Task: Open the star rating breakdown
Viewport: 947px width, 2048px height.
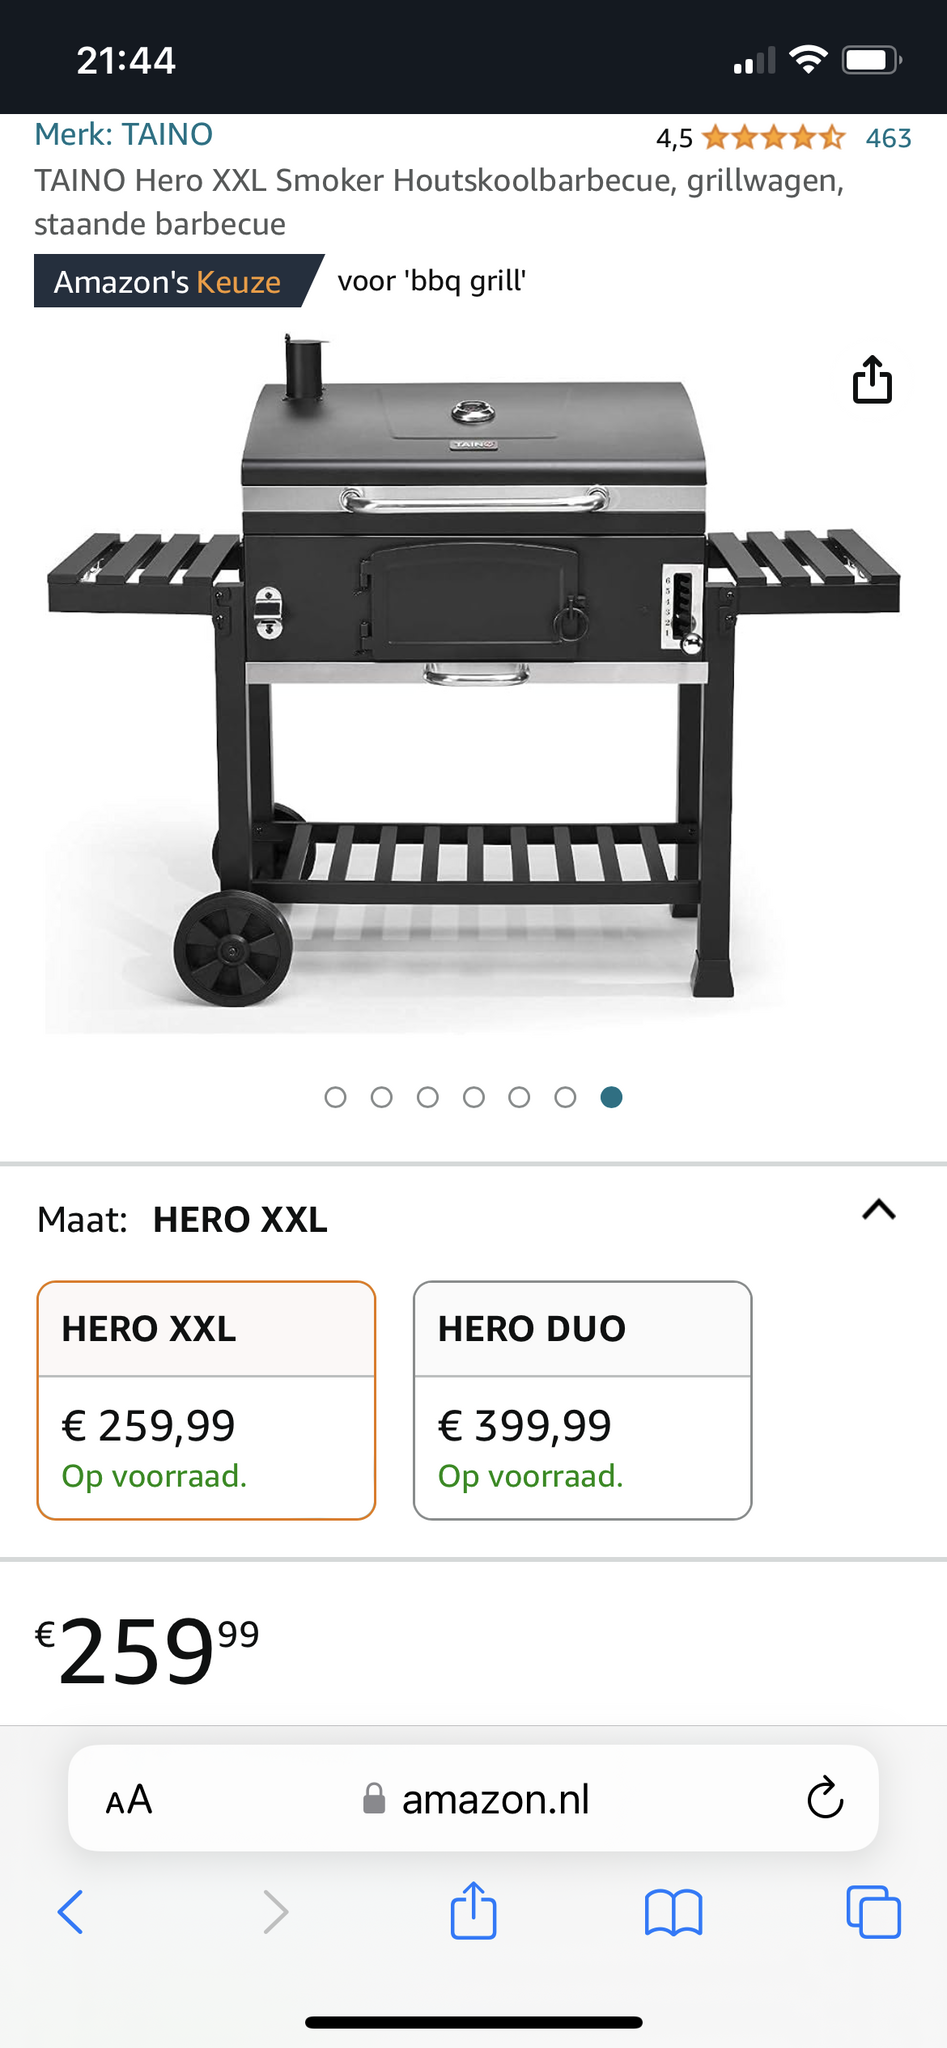Action: tap(773, 138)
